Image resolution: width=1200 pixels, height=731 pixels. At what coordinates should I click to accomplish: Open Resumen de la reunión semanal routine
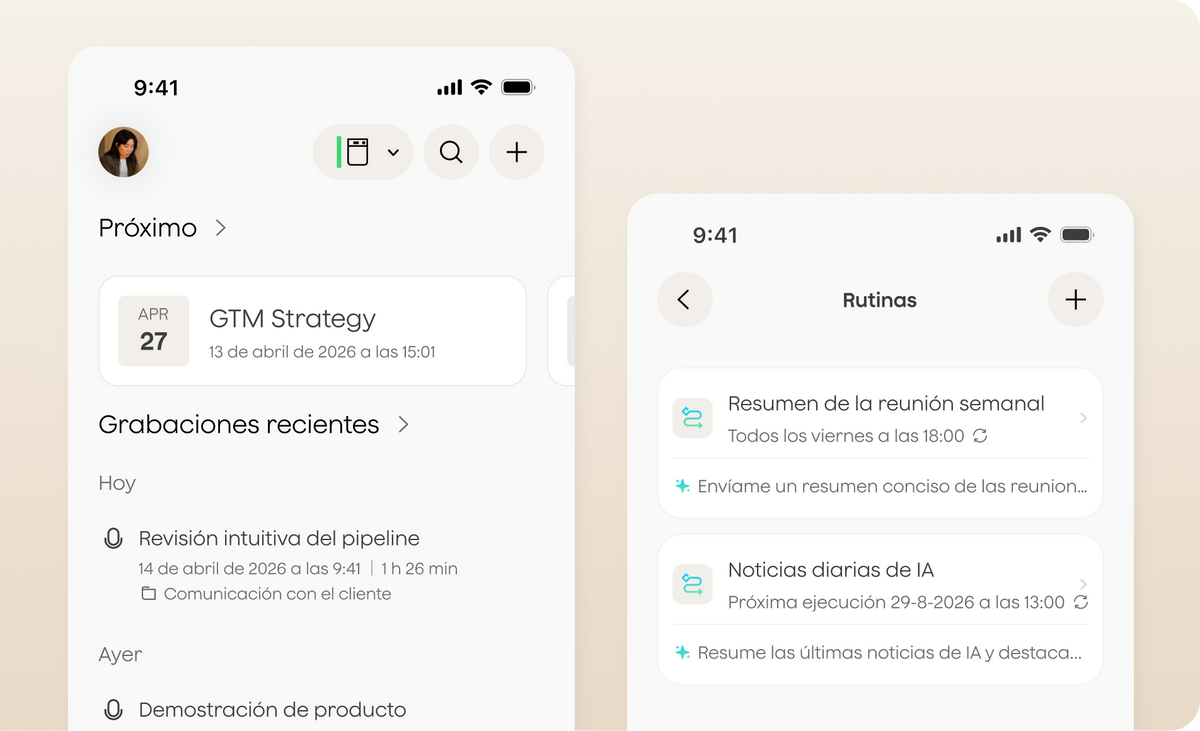coord(880,443)
